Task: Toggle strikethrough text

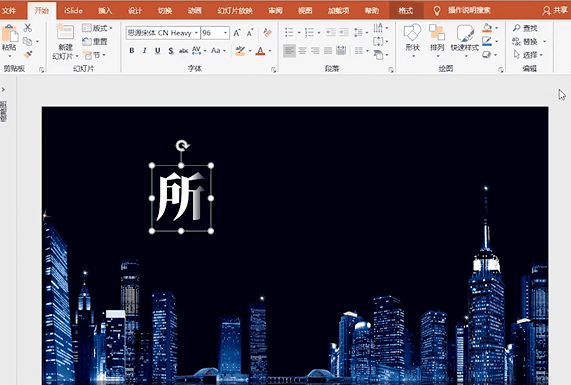Action: point(183,51)
